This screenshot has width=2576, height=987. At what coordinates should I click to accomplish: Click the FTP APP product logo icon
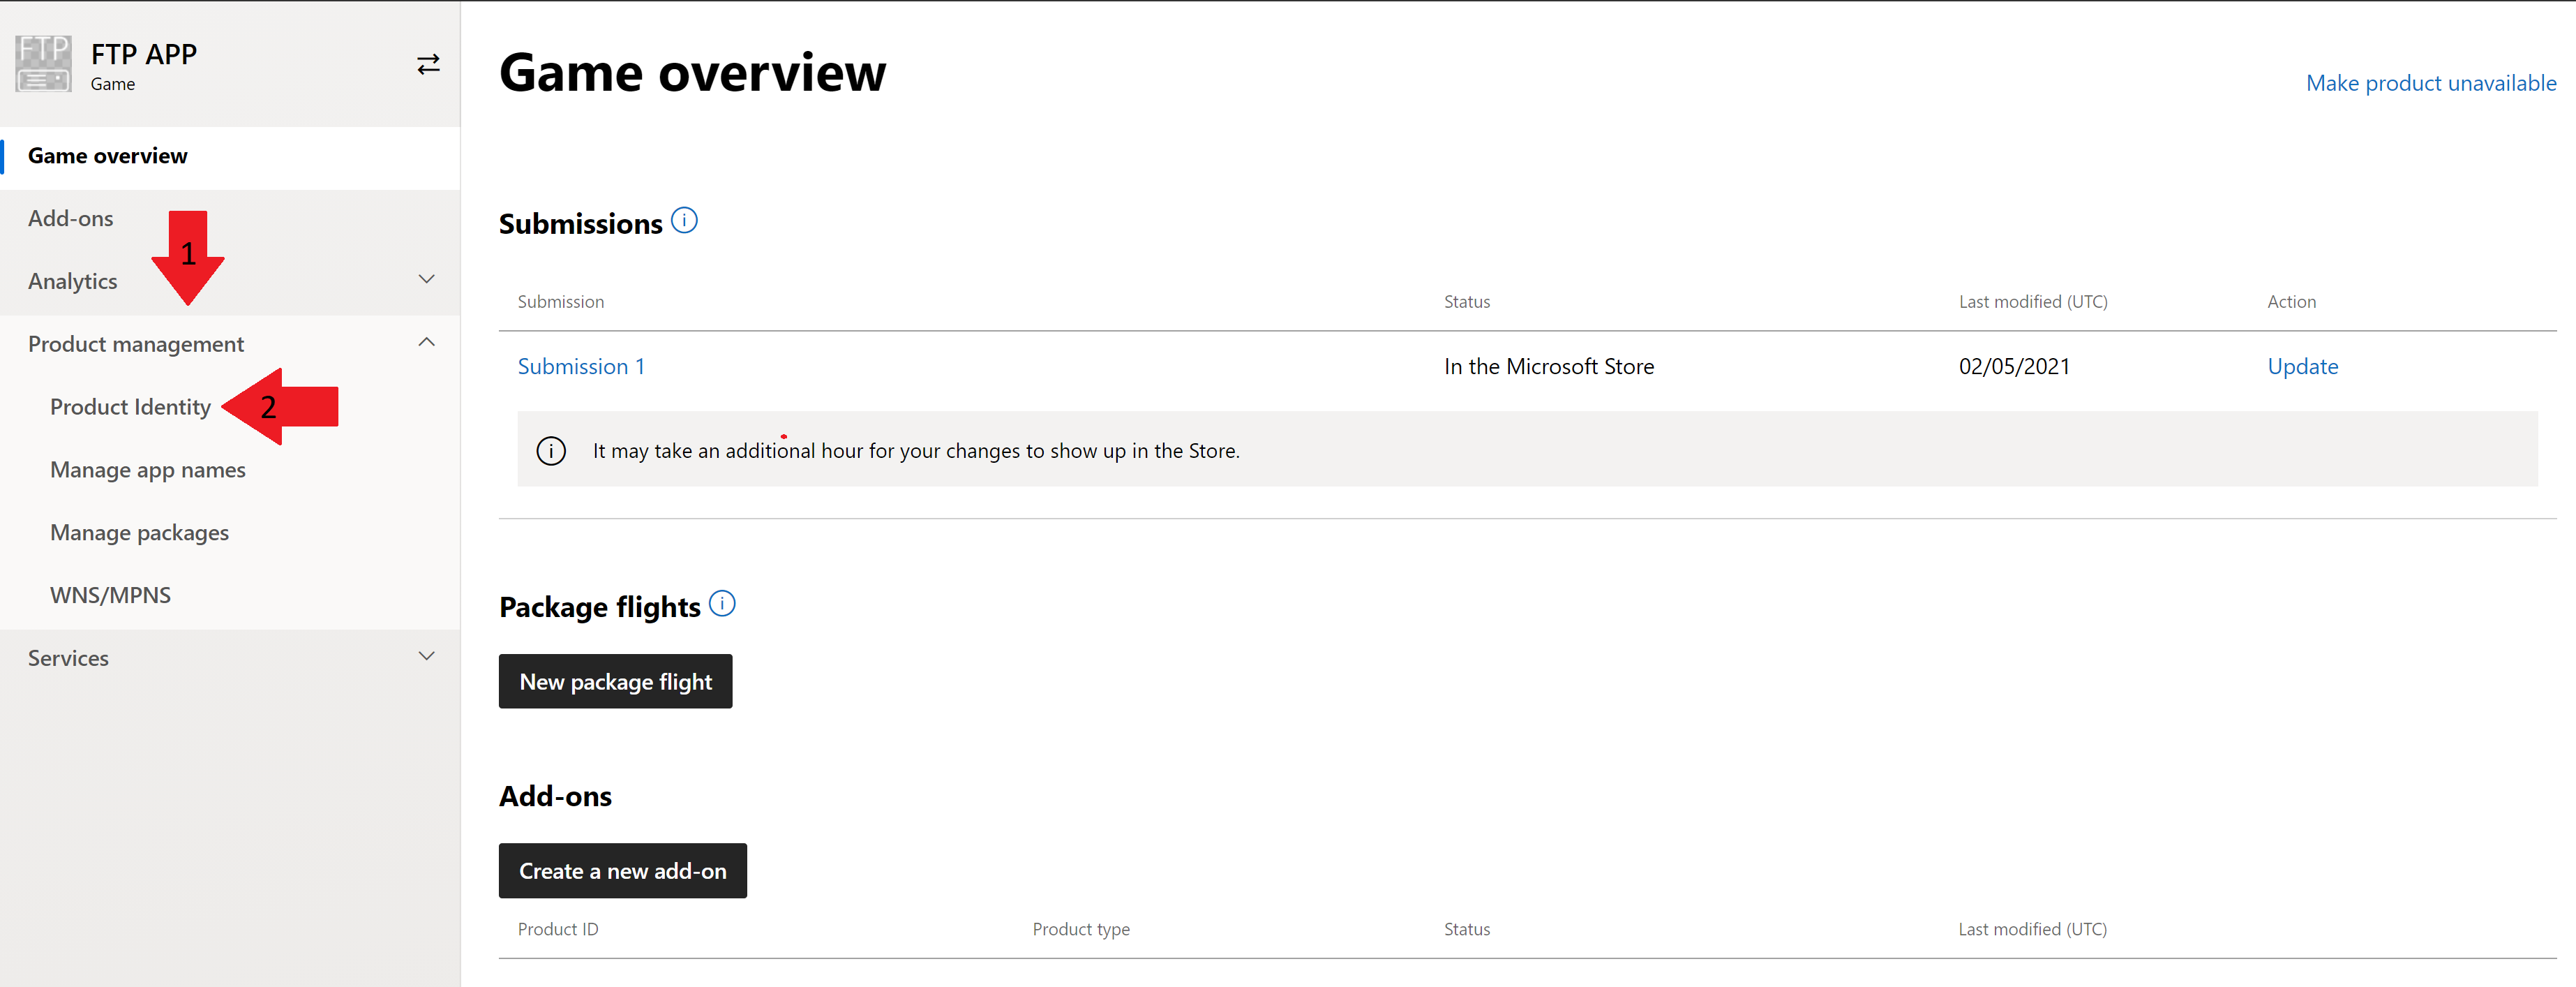[x=43, y=64]
